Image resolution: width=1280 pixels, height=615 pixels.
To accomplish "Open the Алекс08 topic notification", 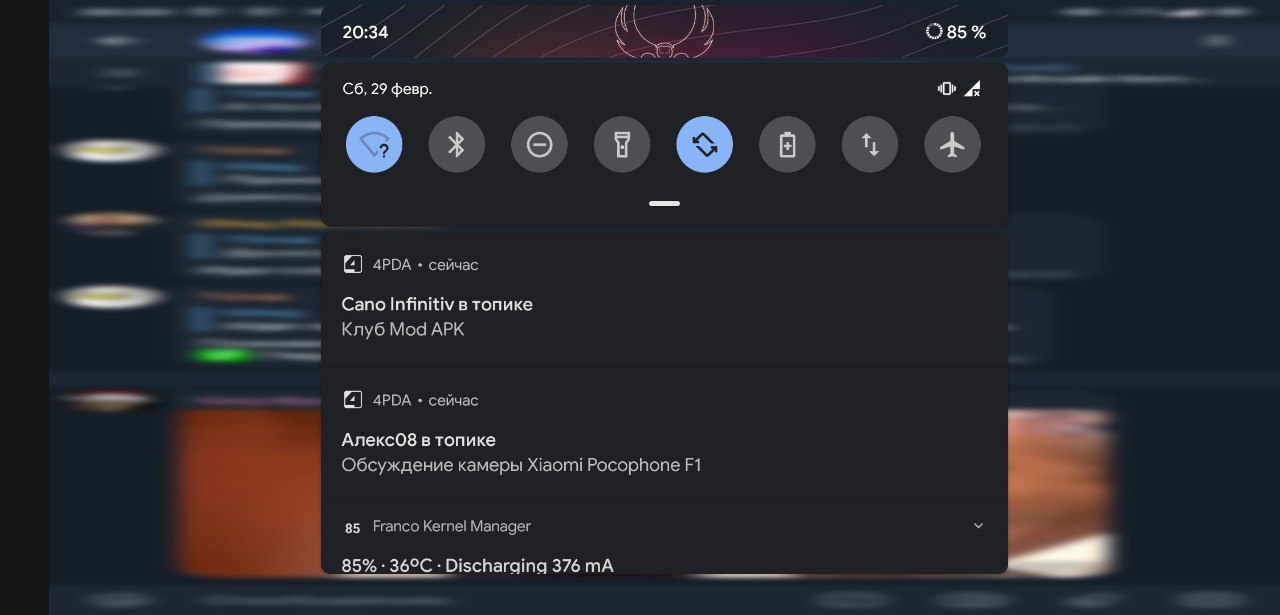I will (x=664, y=435).
